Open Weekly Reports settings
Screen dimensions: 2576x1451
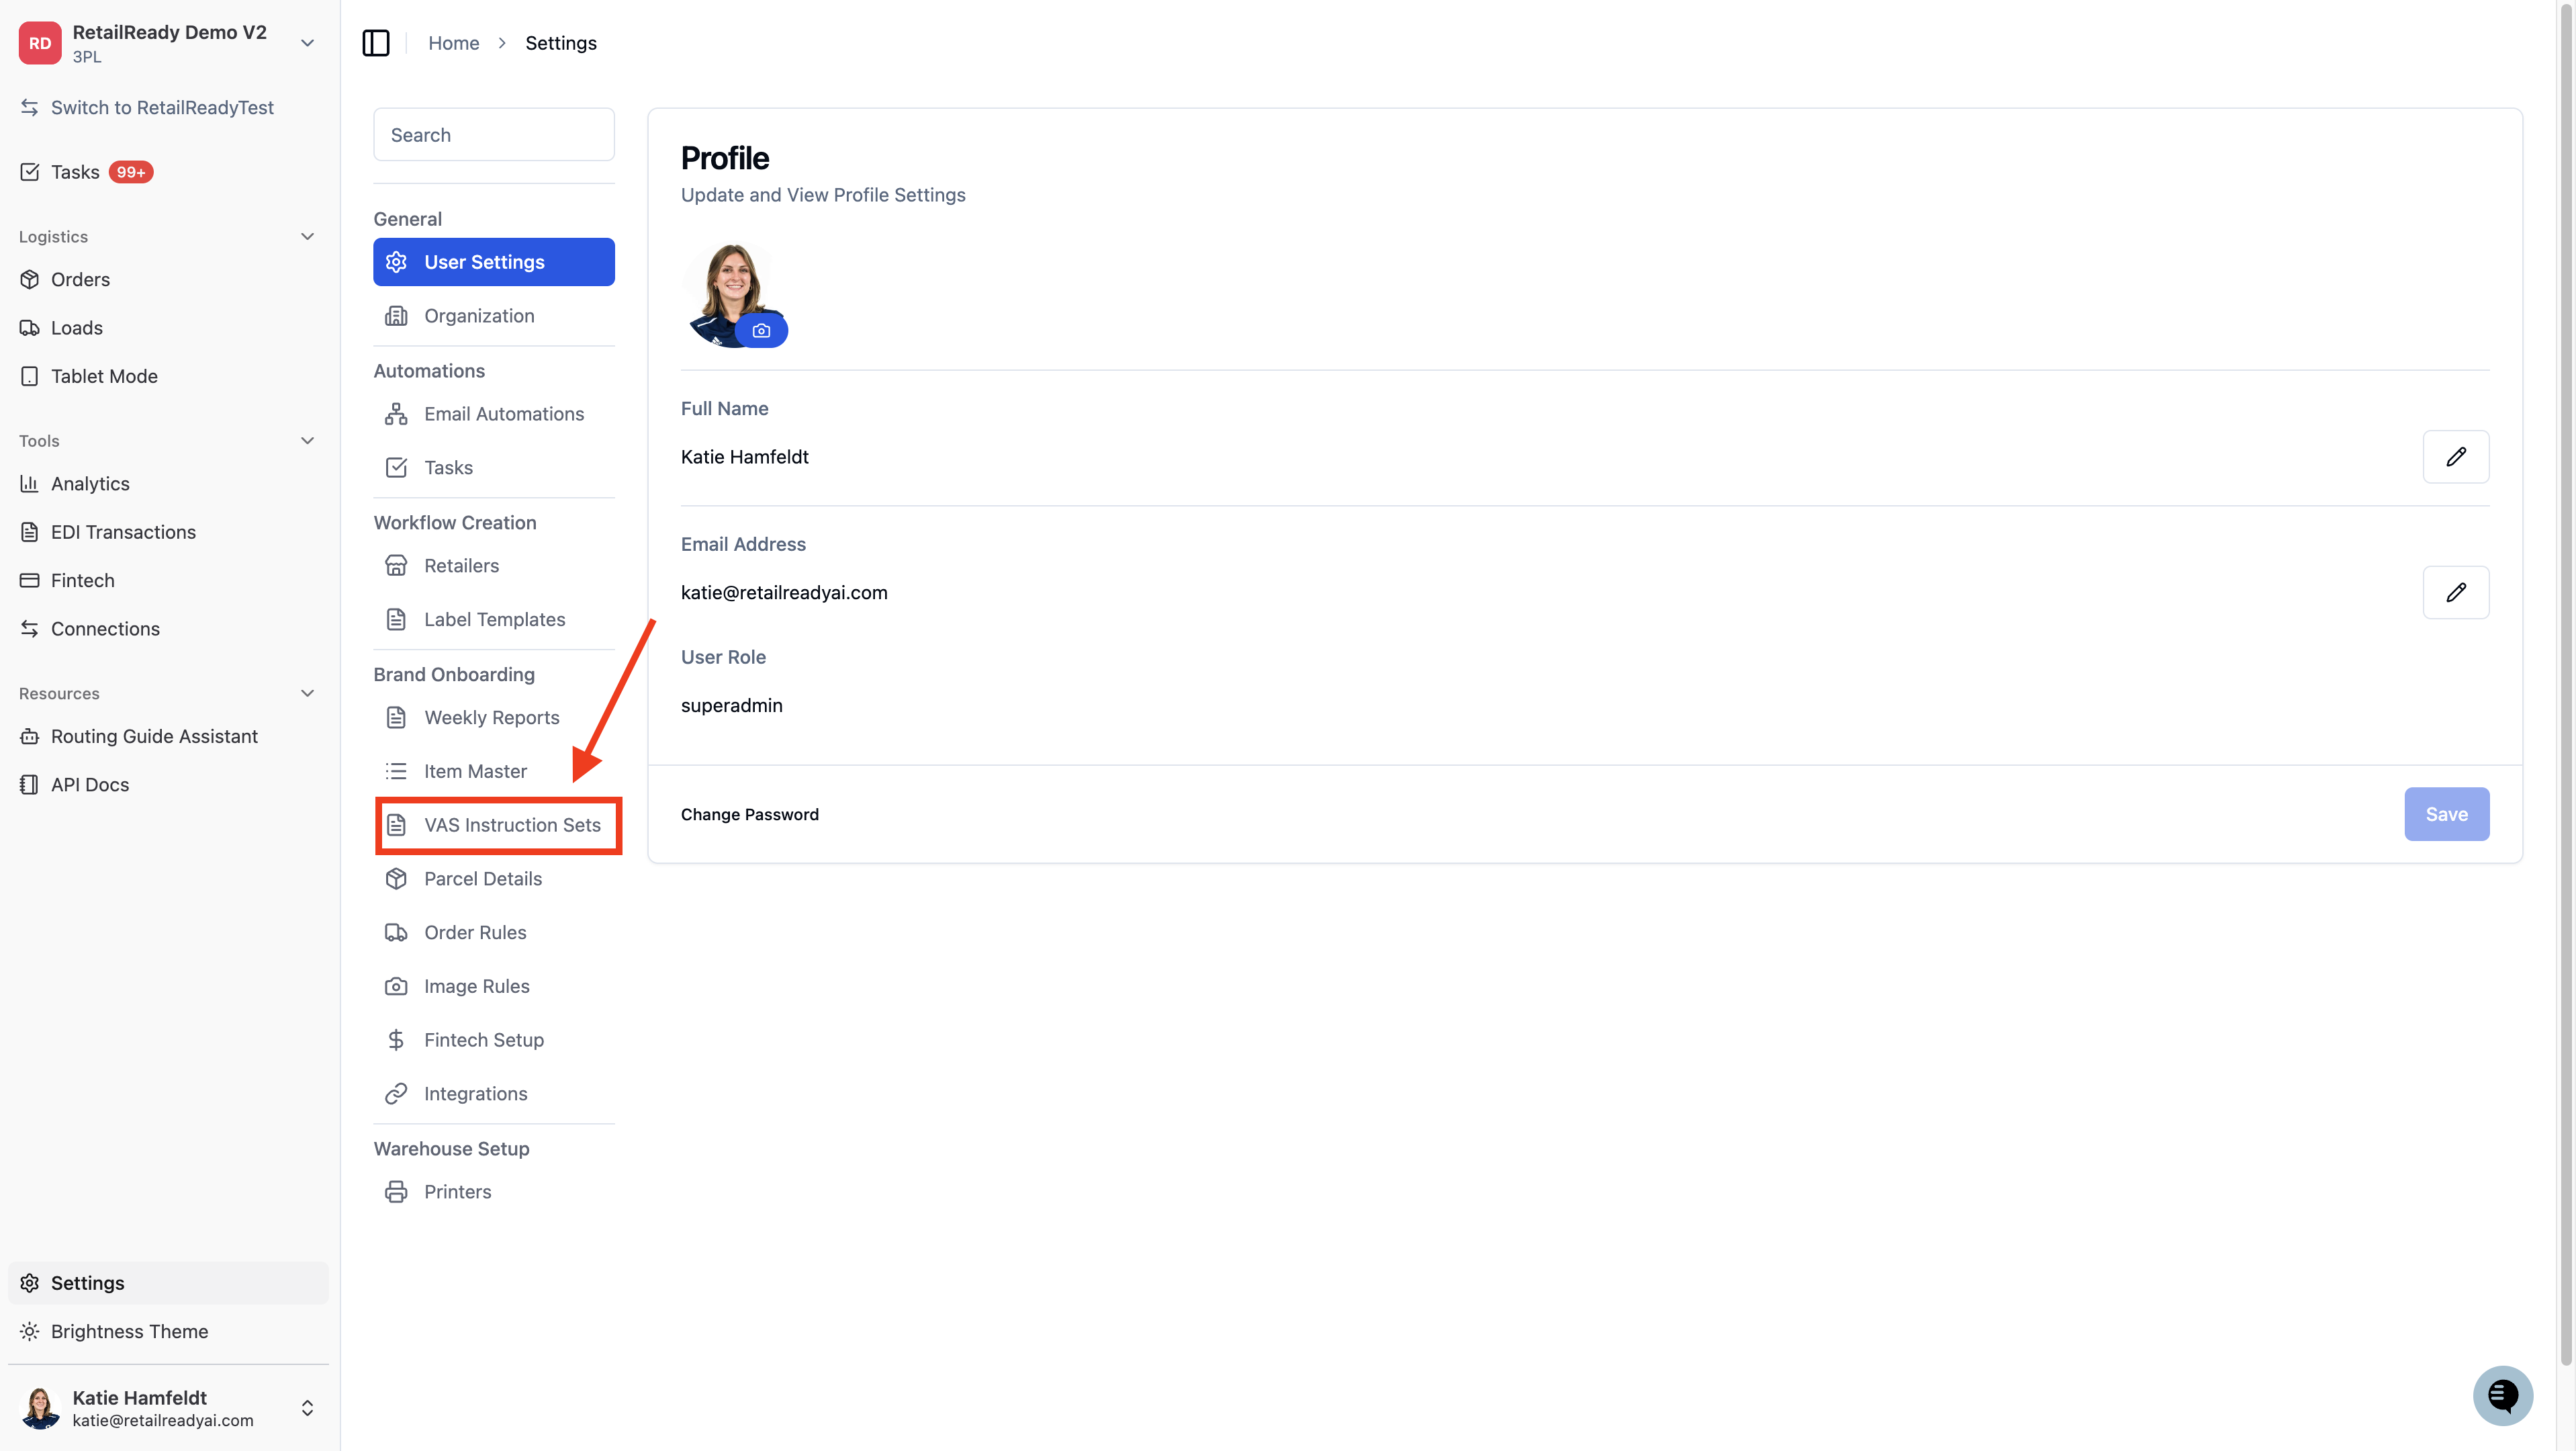[x=494, y=718]
